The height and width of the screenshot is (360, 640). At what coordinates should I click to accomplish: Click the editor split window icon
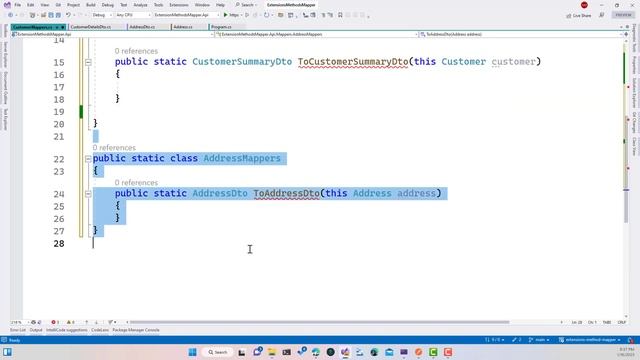[x=626, y=34]
